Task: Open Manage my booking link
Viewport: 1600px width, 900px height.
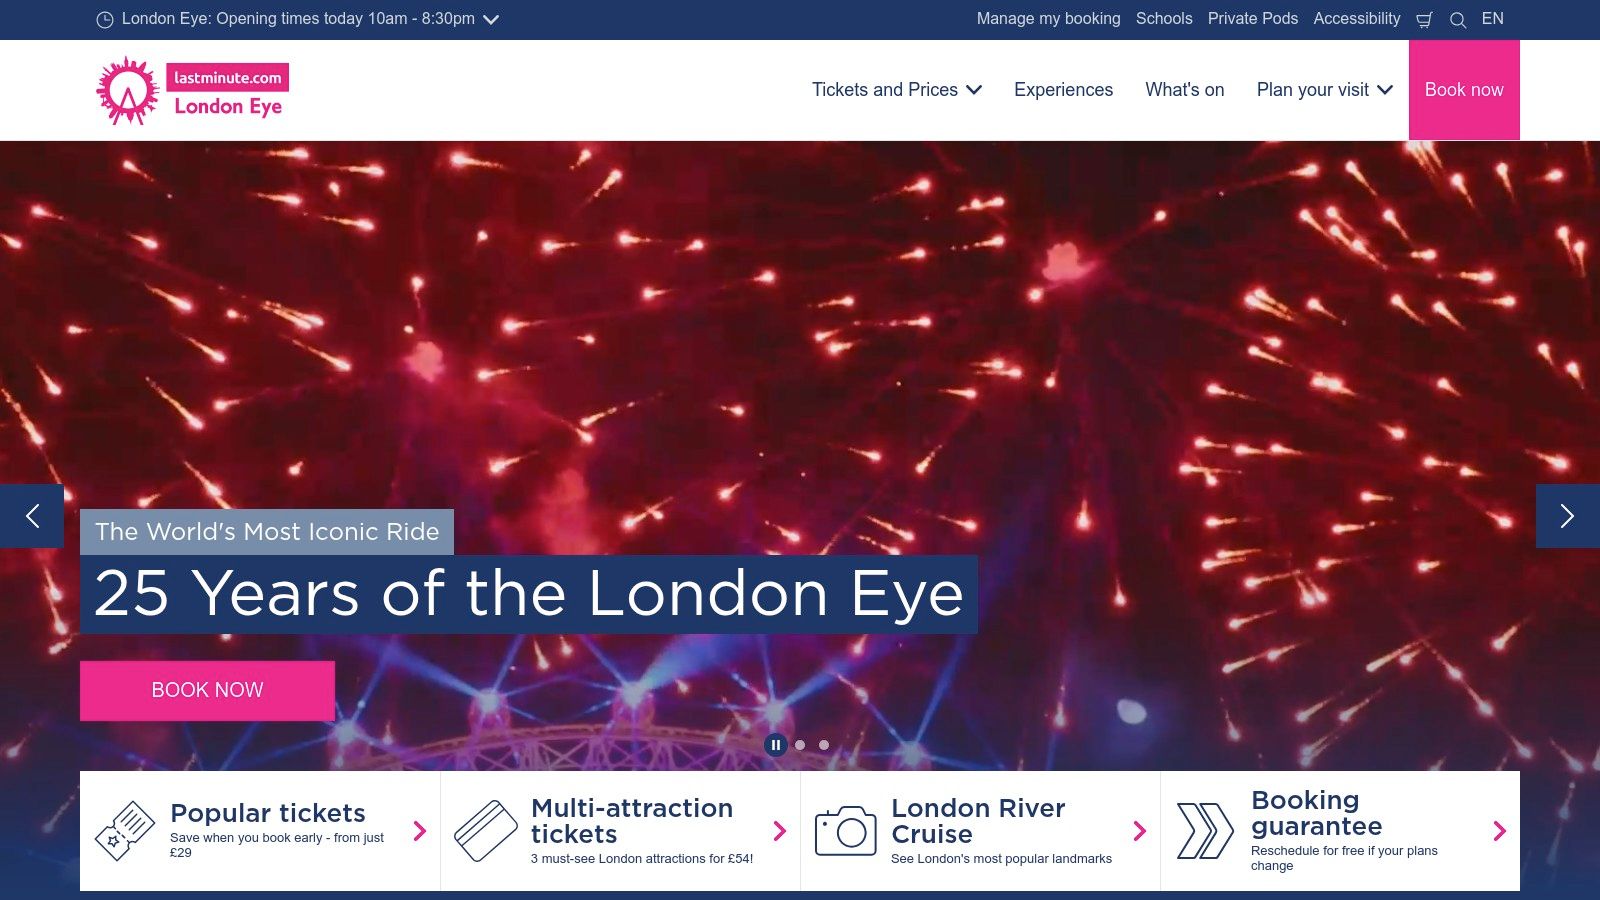Action: click(1049, 19)
